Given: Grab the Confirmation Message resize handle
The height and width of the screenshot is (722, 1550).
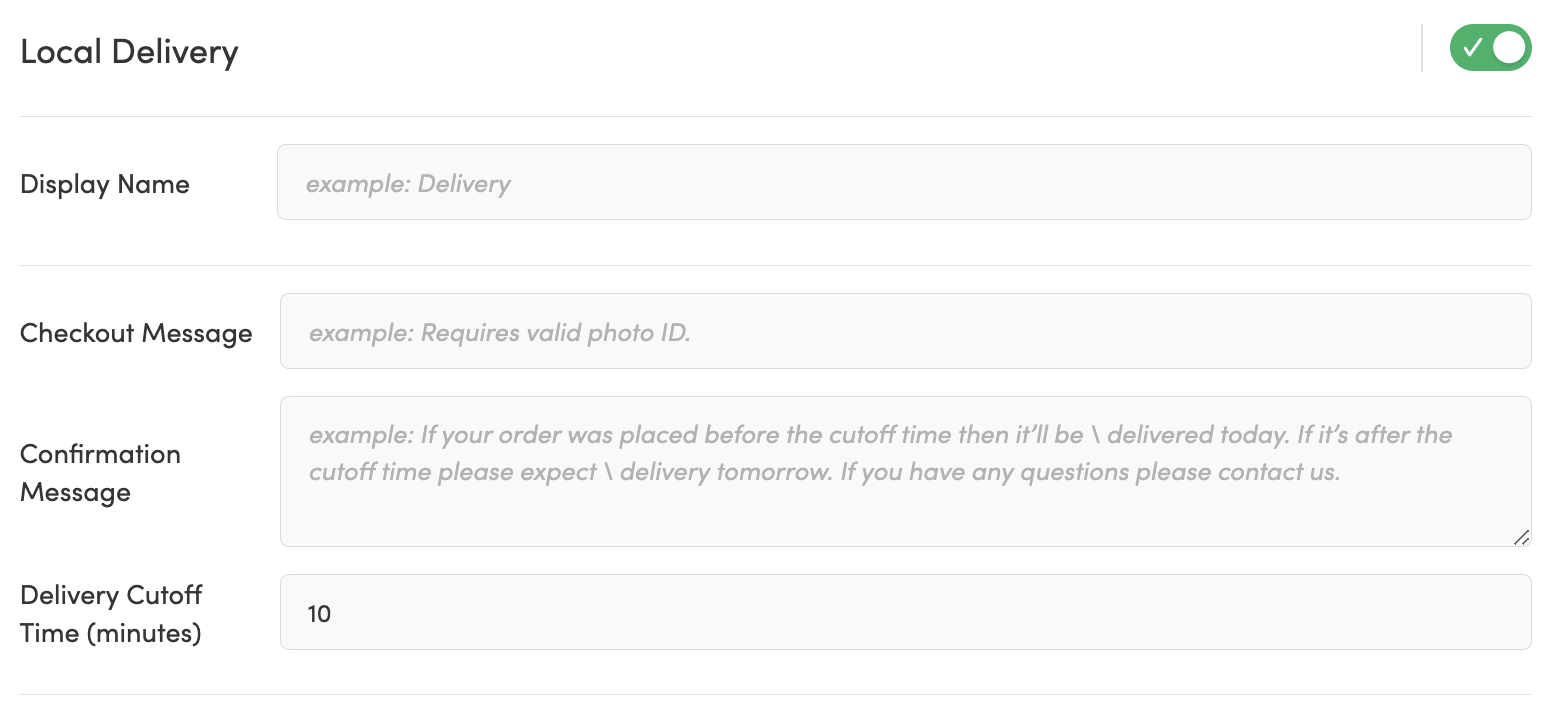Looking at the screenshot, I should click(1521, 537).
